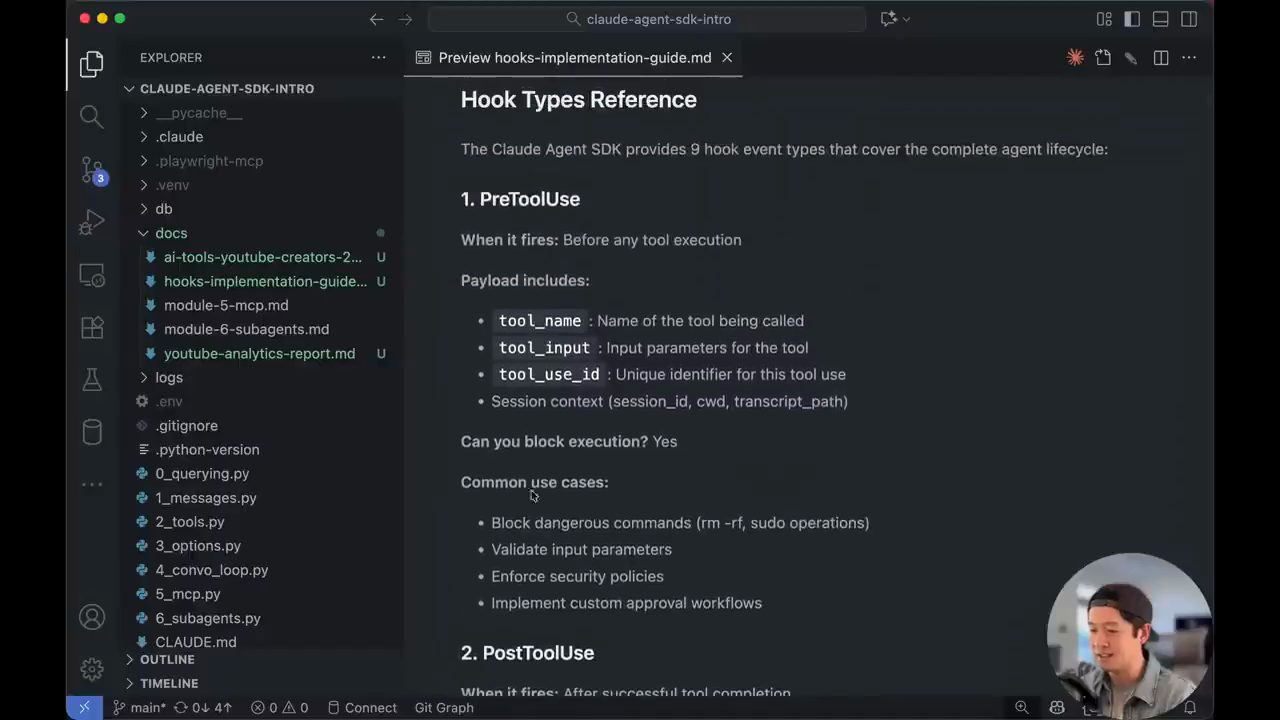Select the Preview hooks-implementation-guide.md tab

coord(575,58)
